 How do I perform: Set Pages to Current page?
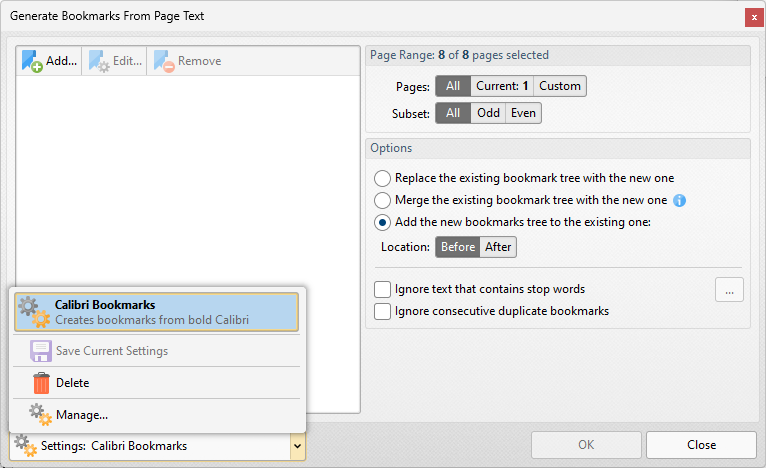point(501,86)
